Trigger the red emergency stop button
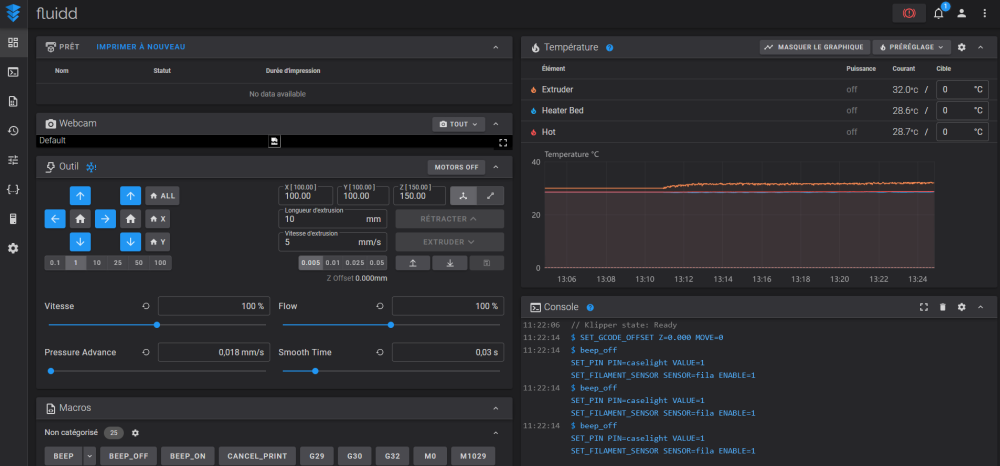1000x466 pixels. point(909,13)
